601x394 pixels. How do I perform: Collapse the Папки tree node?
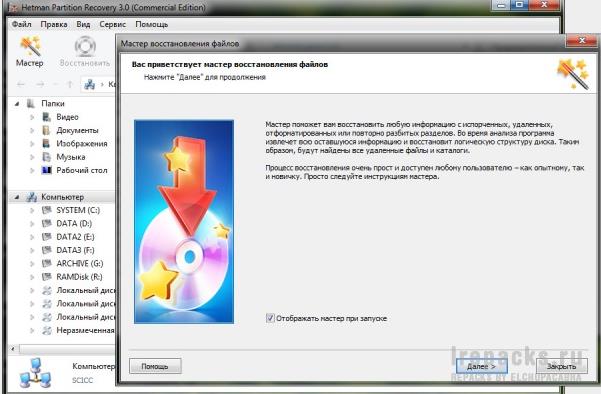pyautogui.click(x=16, y=103)
